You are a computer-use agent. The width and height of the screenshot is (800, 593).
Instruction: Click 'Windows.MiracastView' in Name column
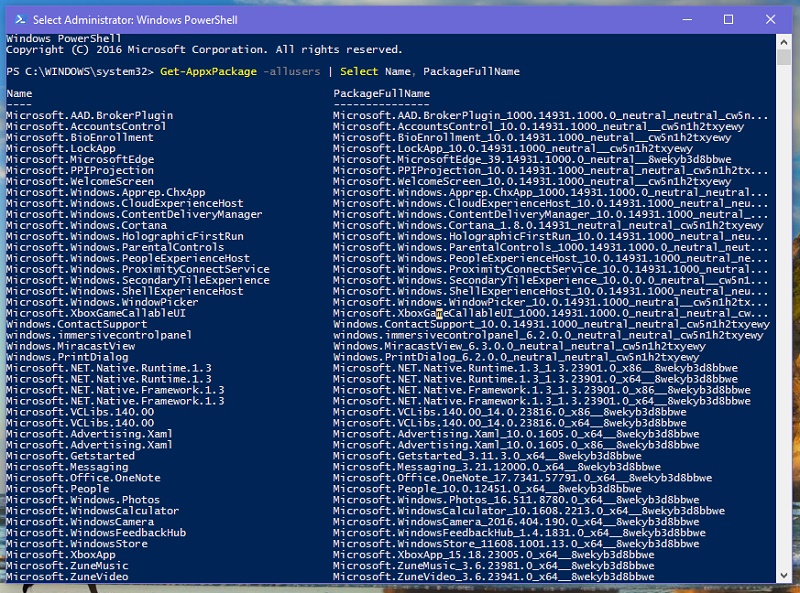[x=70, y=346]
